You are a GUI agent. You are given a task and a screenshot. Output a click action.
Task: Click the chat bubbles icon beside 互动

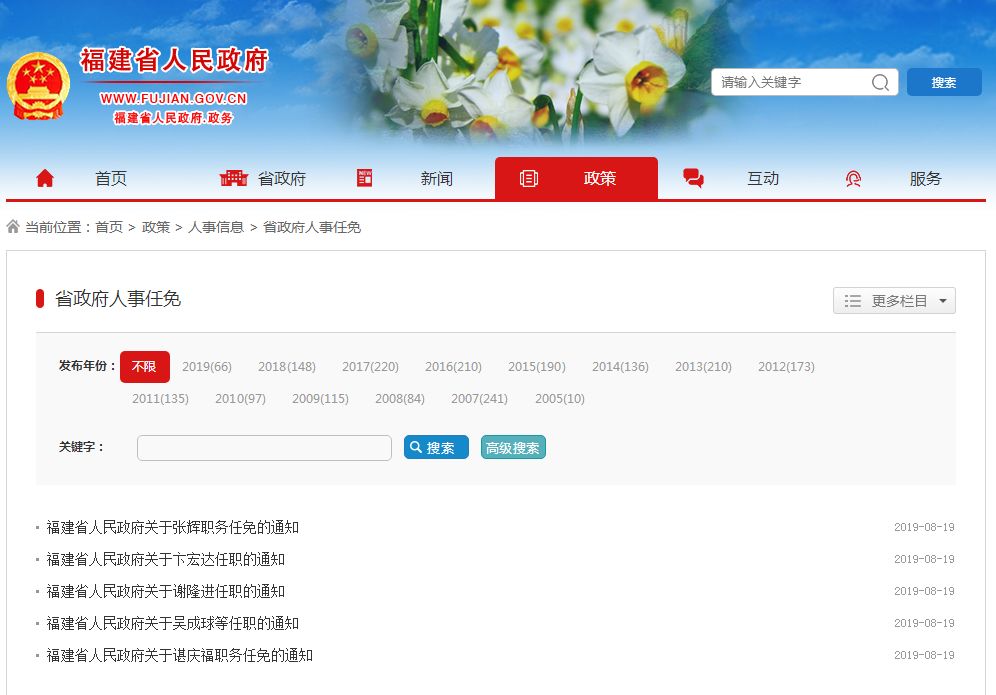point(693,179)
